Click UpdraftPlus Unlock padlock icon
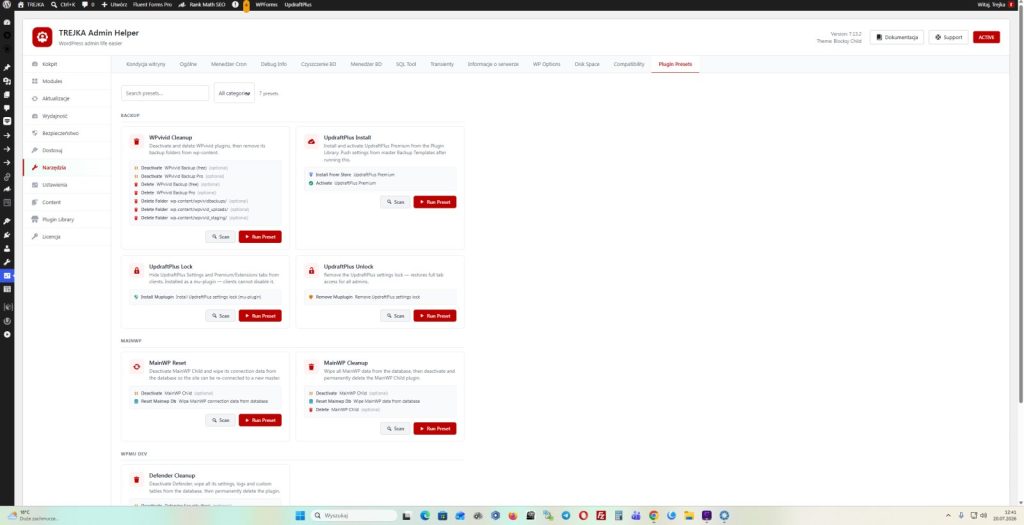 312,270
